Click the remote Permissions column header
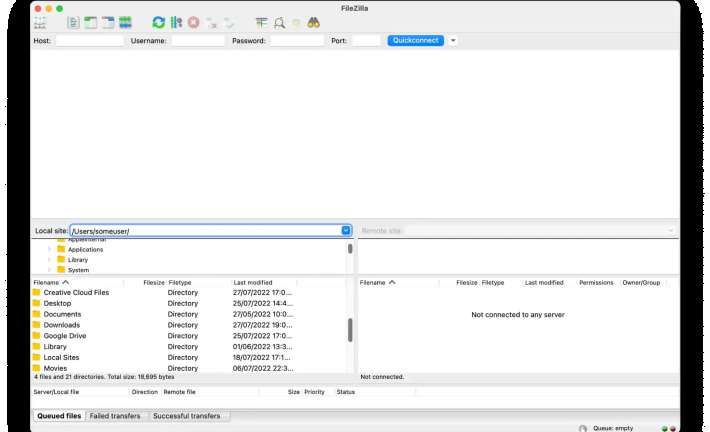710x432 pixels. [596, 282]
